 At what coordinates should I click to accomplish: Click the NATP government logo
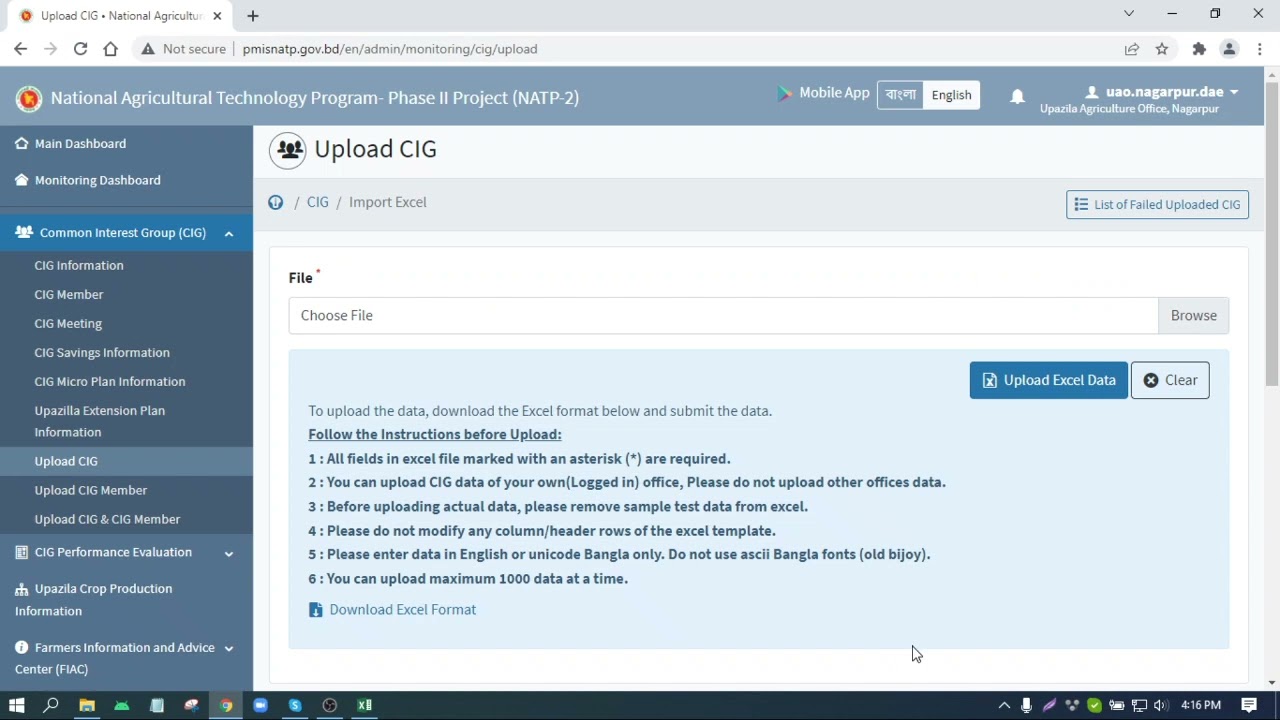tap(29, 98)
